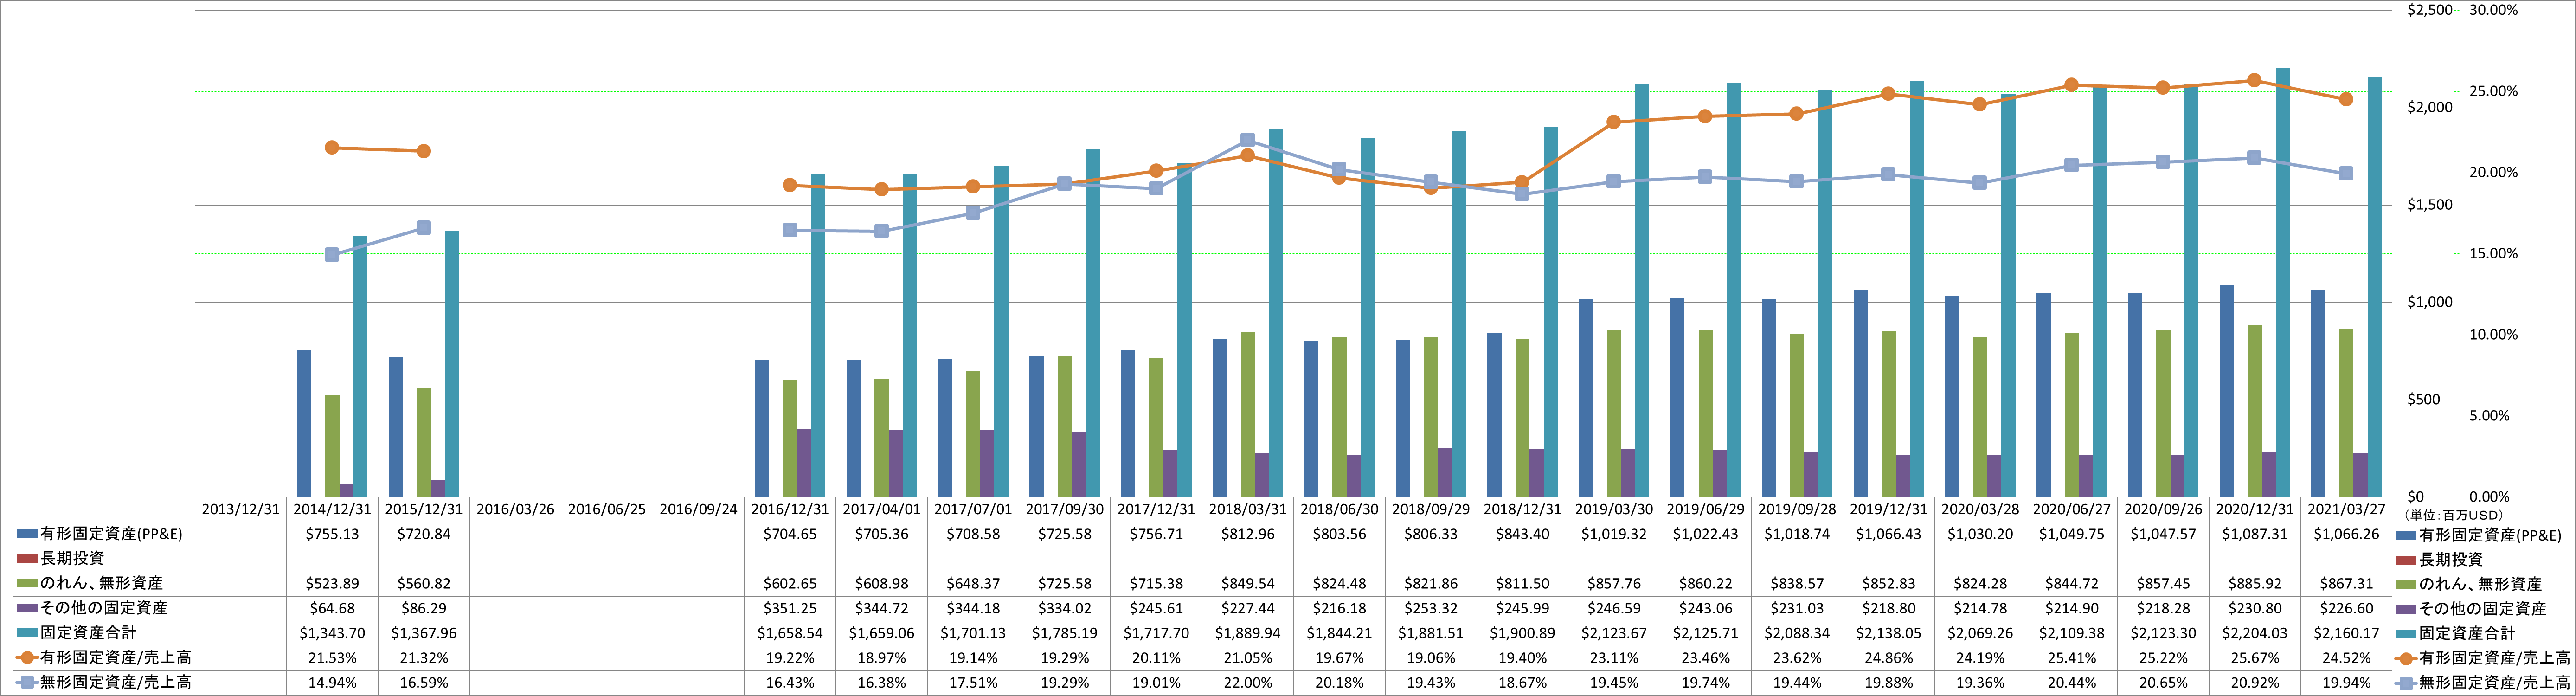Select the 14.94% ratio cell
Viewport: 2576px width, 696px height.
point(332,683)
